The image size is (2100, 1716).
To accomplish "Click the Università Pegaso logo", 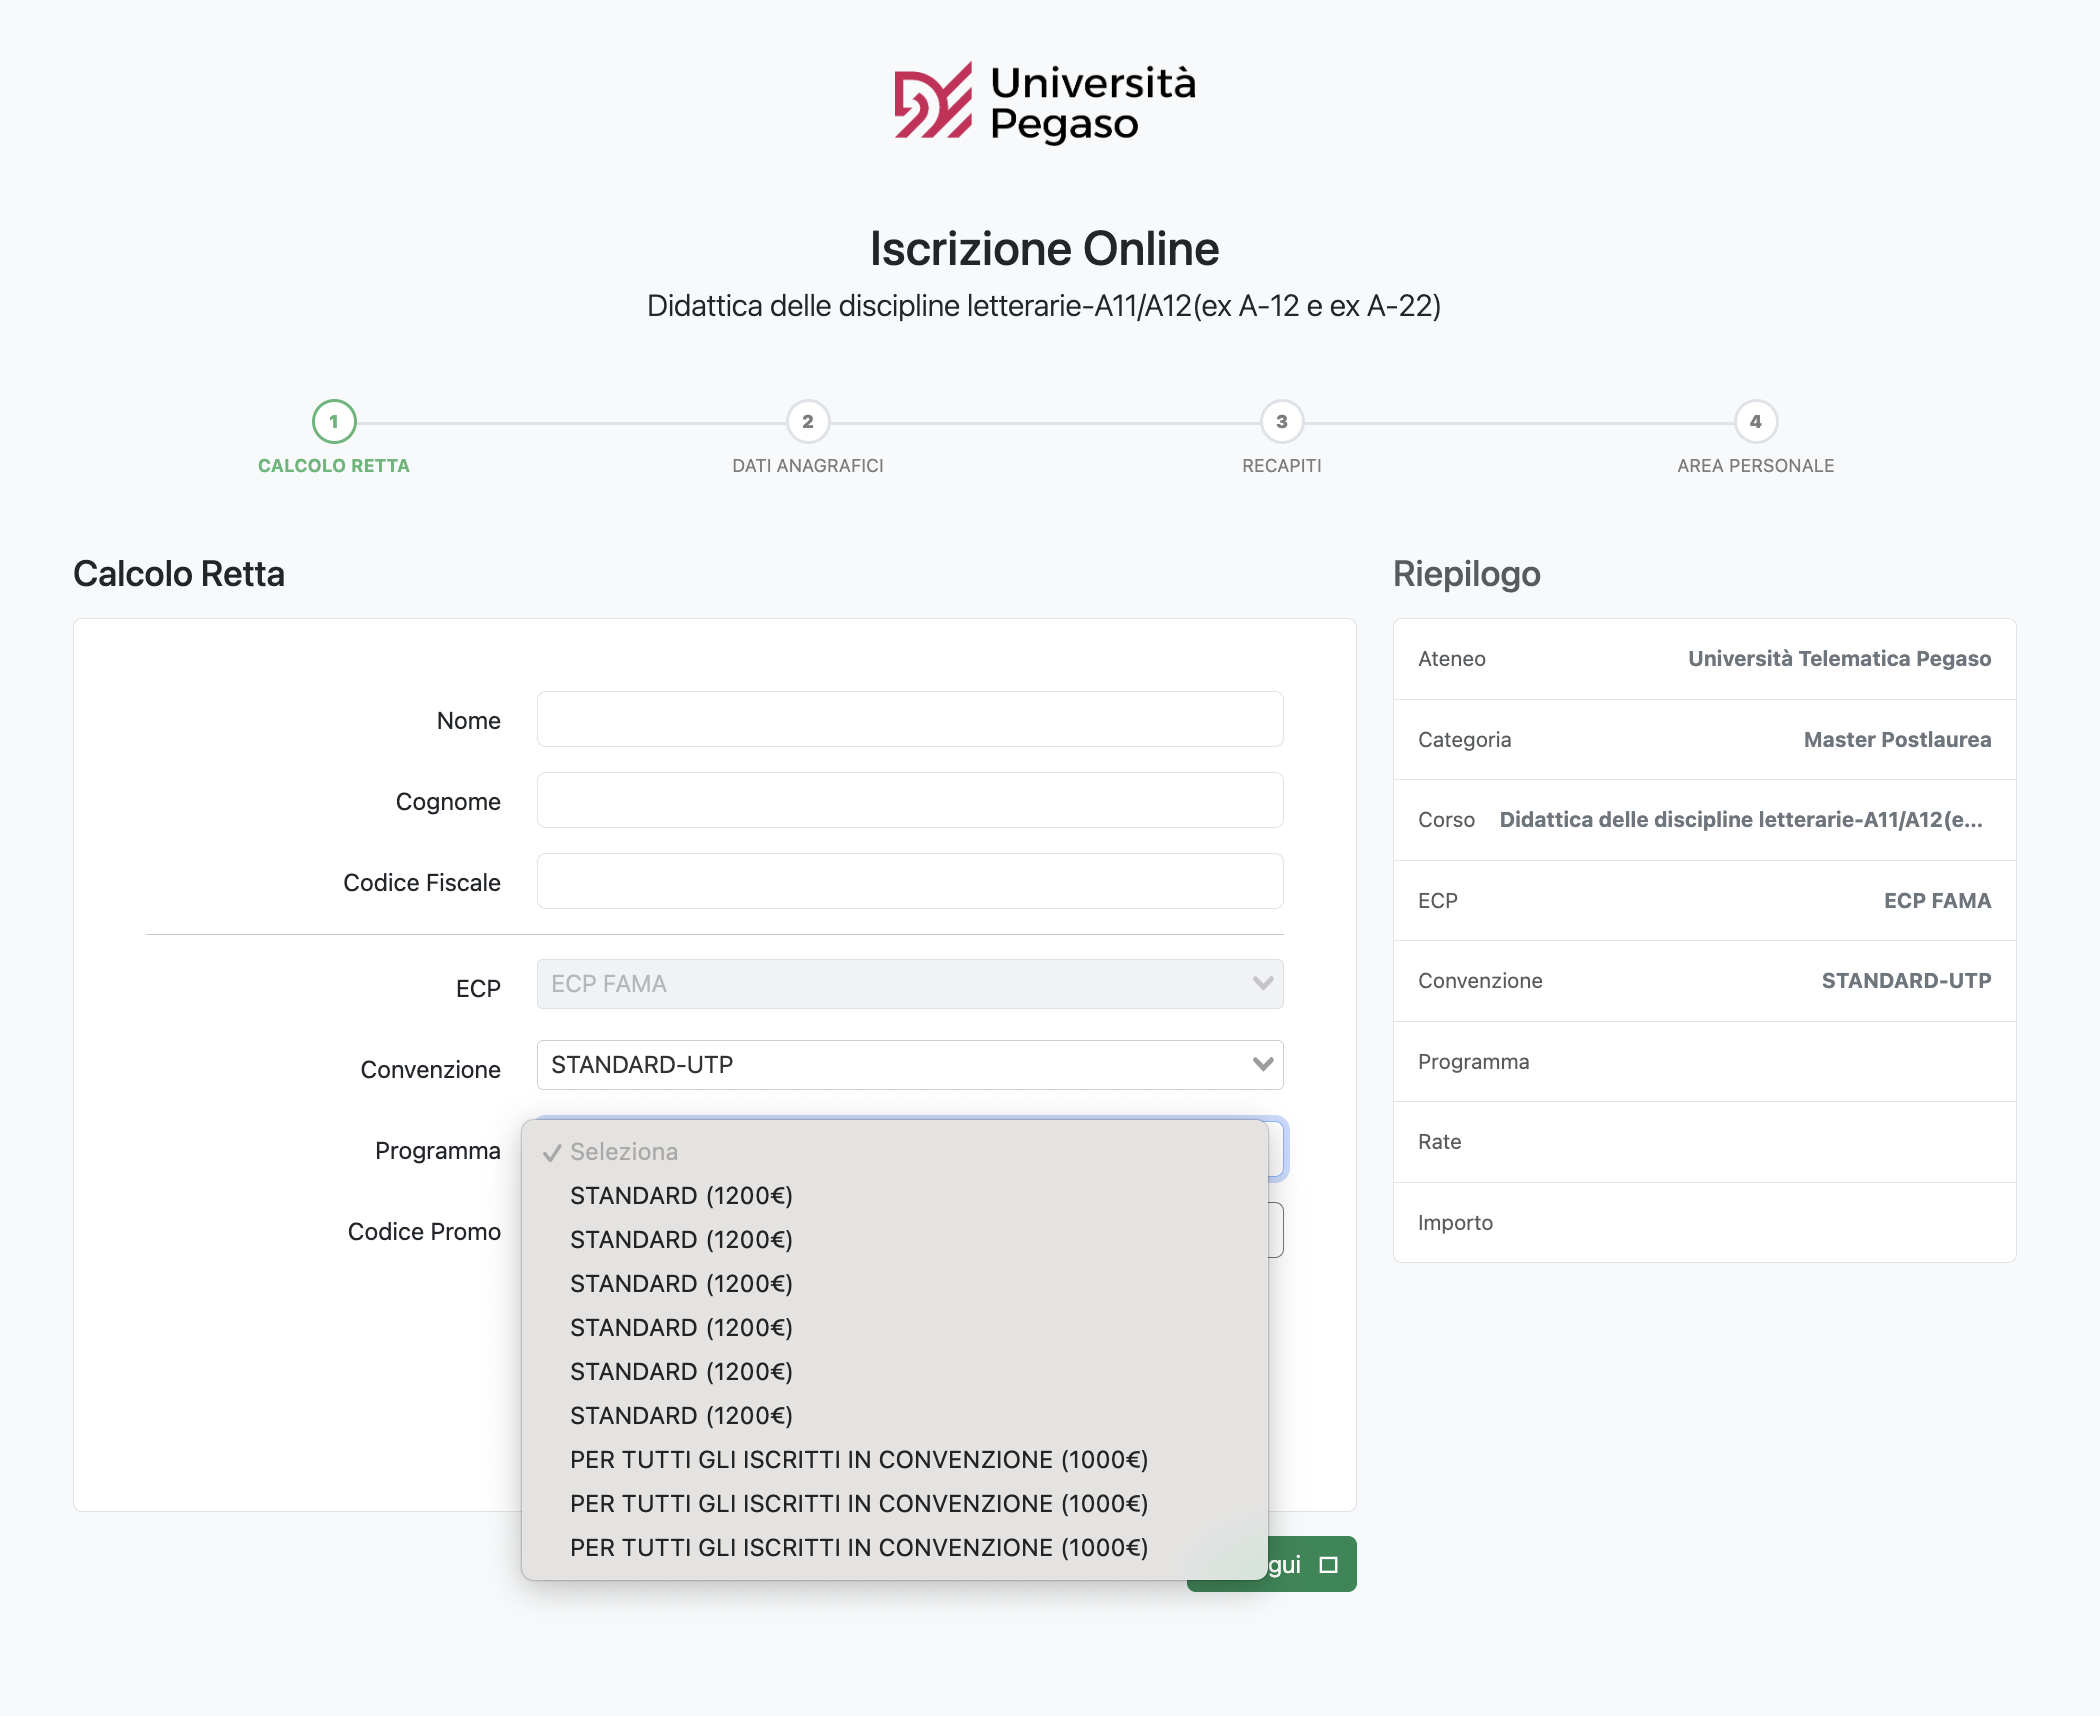I will click(1044, 102).
